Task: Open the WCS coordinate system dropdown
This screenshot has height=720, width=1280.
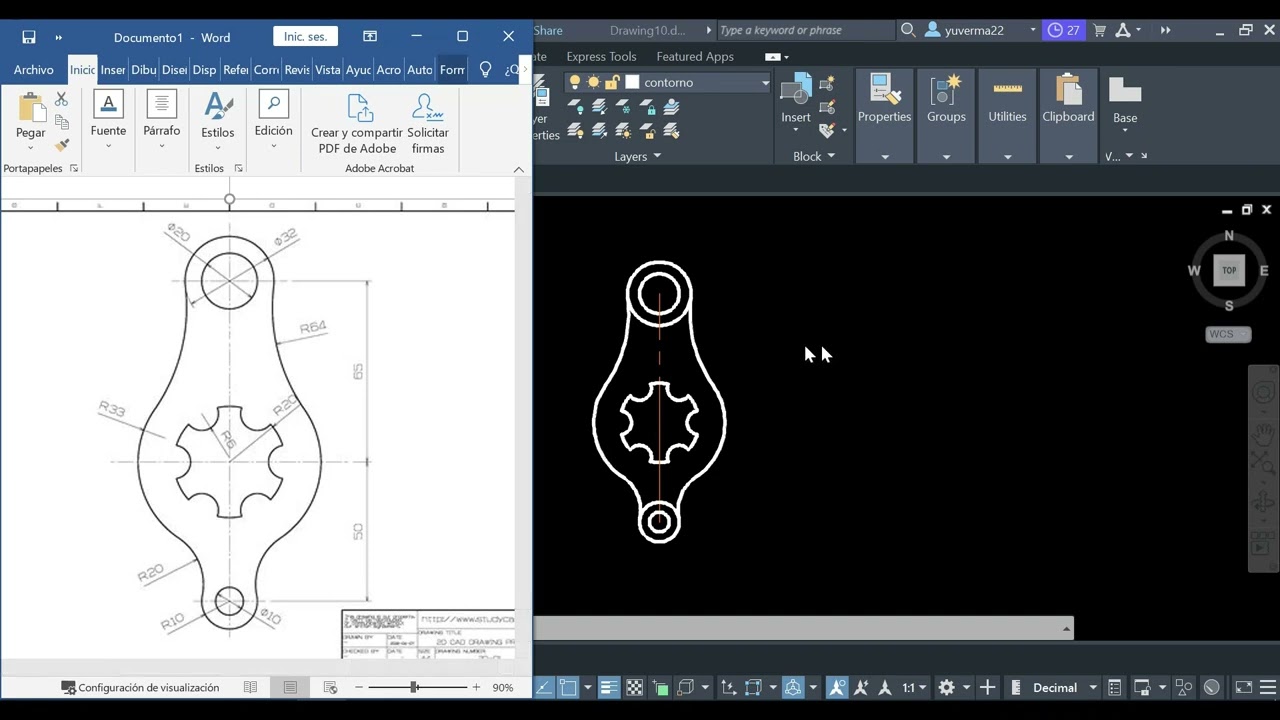Action: 1228,334
